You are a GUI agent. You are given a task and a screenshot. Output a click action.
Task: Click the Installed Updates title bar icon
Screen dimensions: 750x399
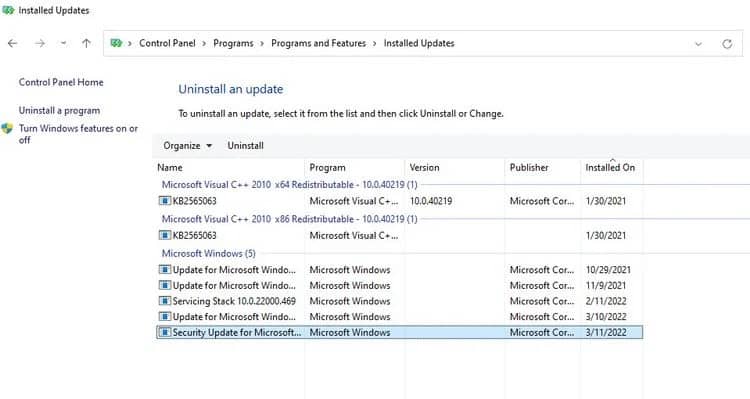pos(8,10)
